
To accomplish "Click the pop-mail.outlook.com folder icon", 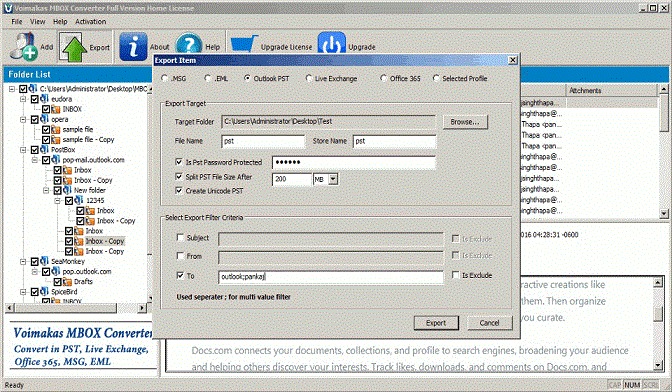I will [x=56, y=160].
